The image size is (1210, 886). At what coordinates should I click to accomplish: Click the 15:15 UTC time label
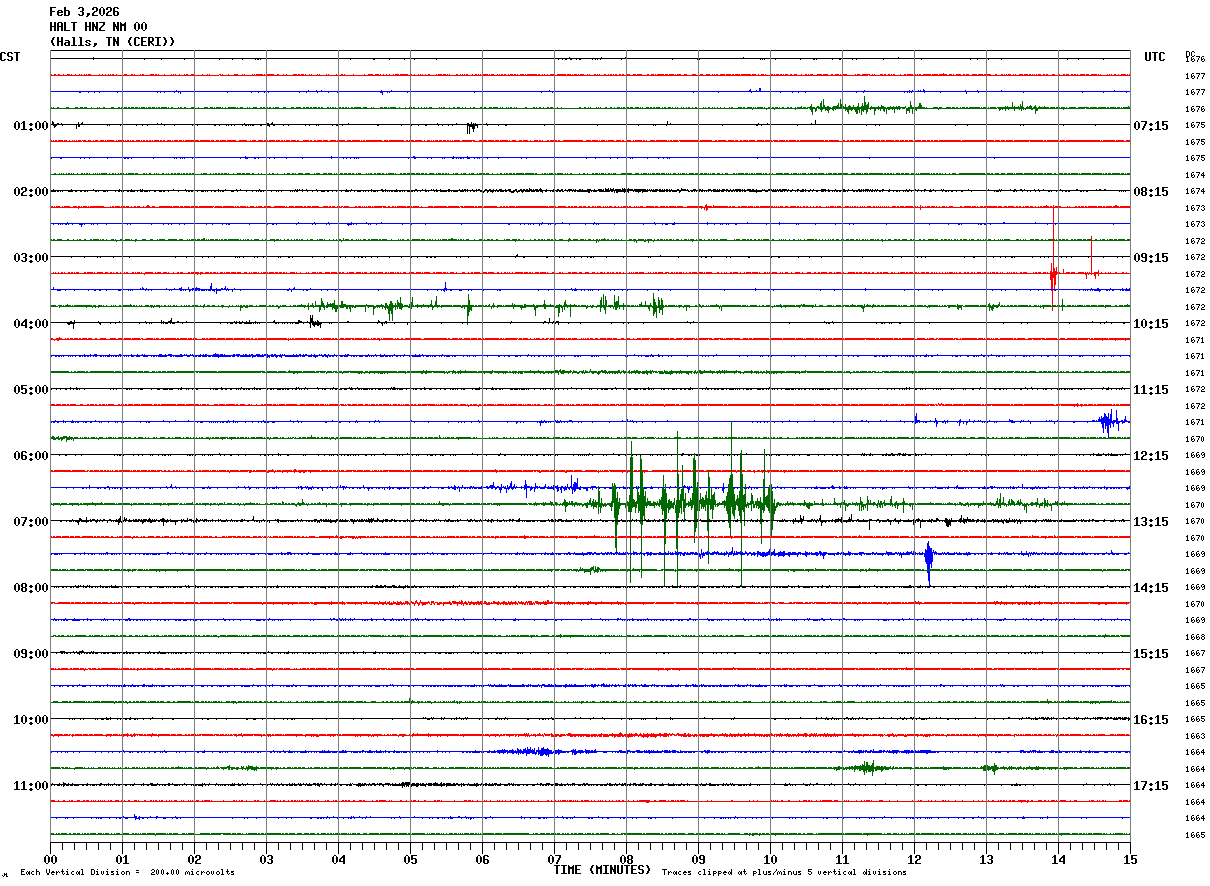(x=1150, y=654)
